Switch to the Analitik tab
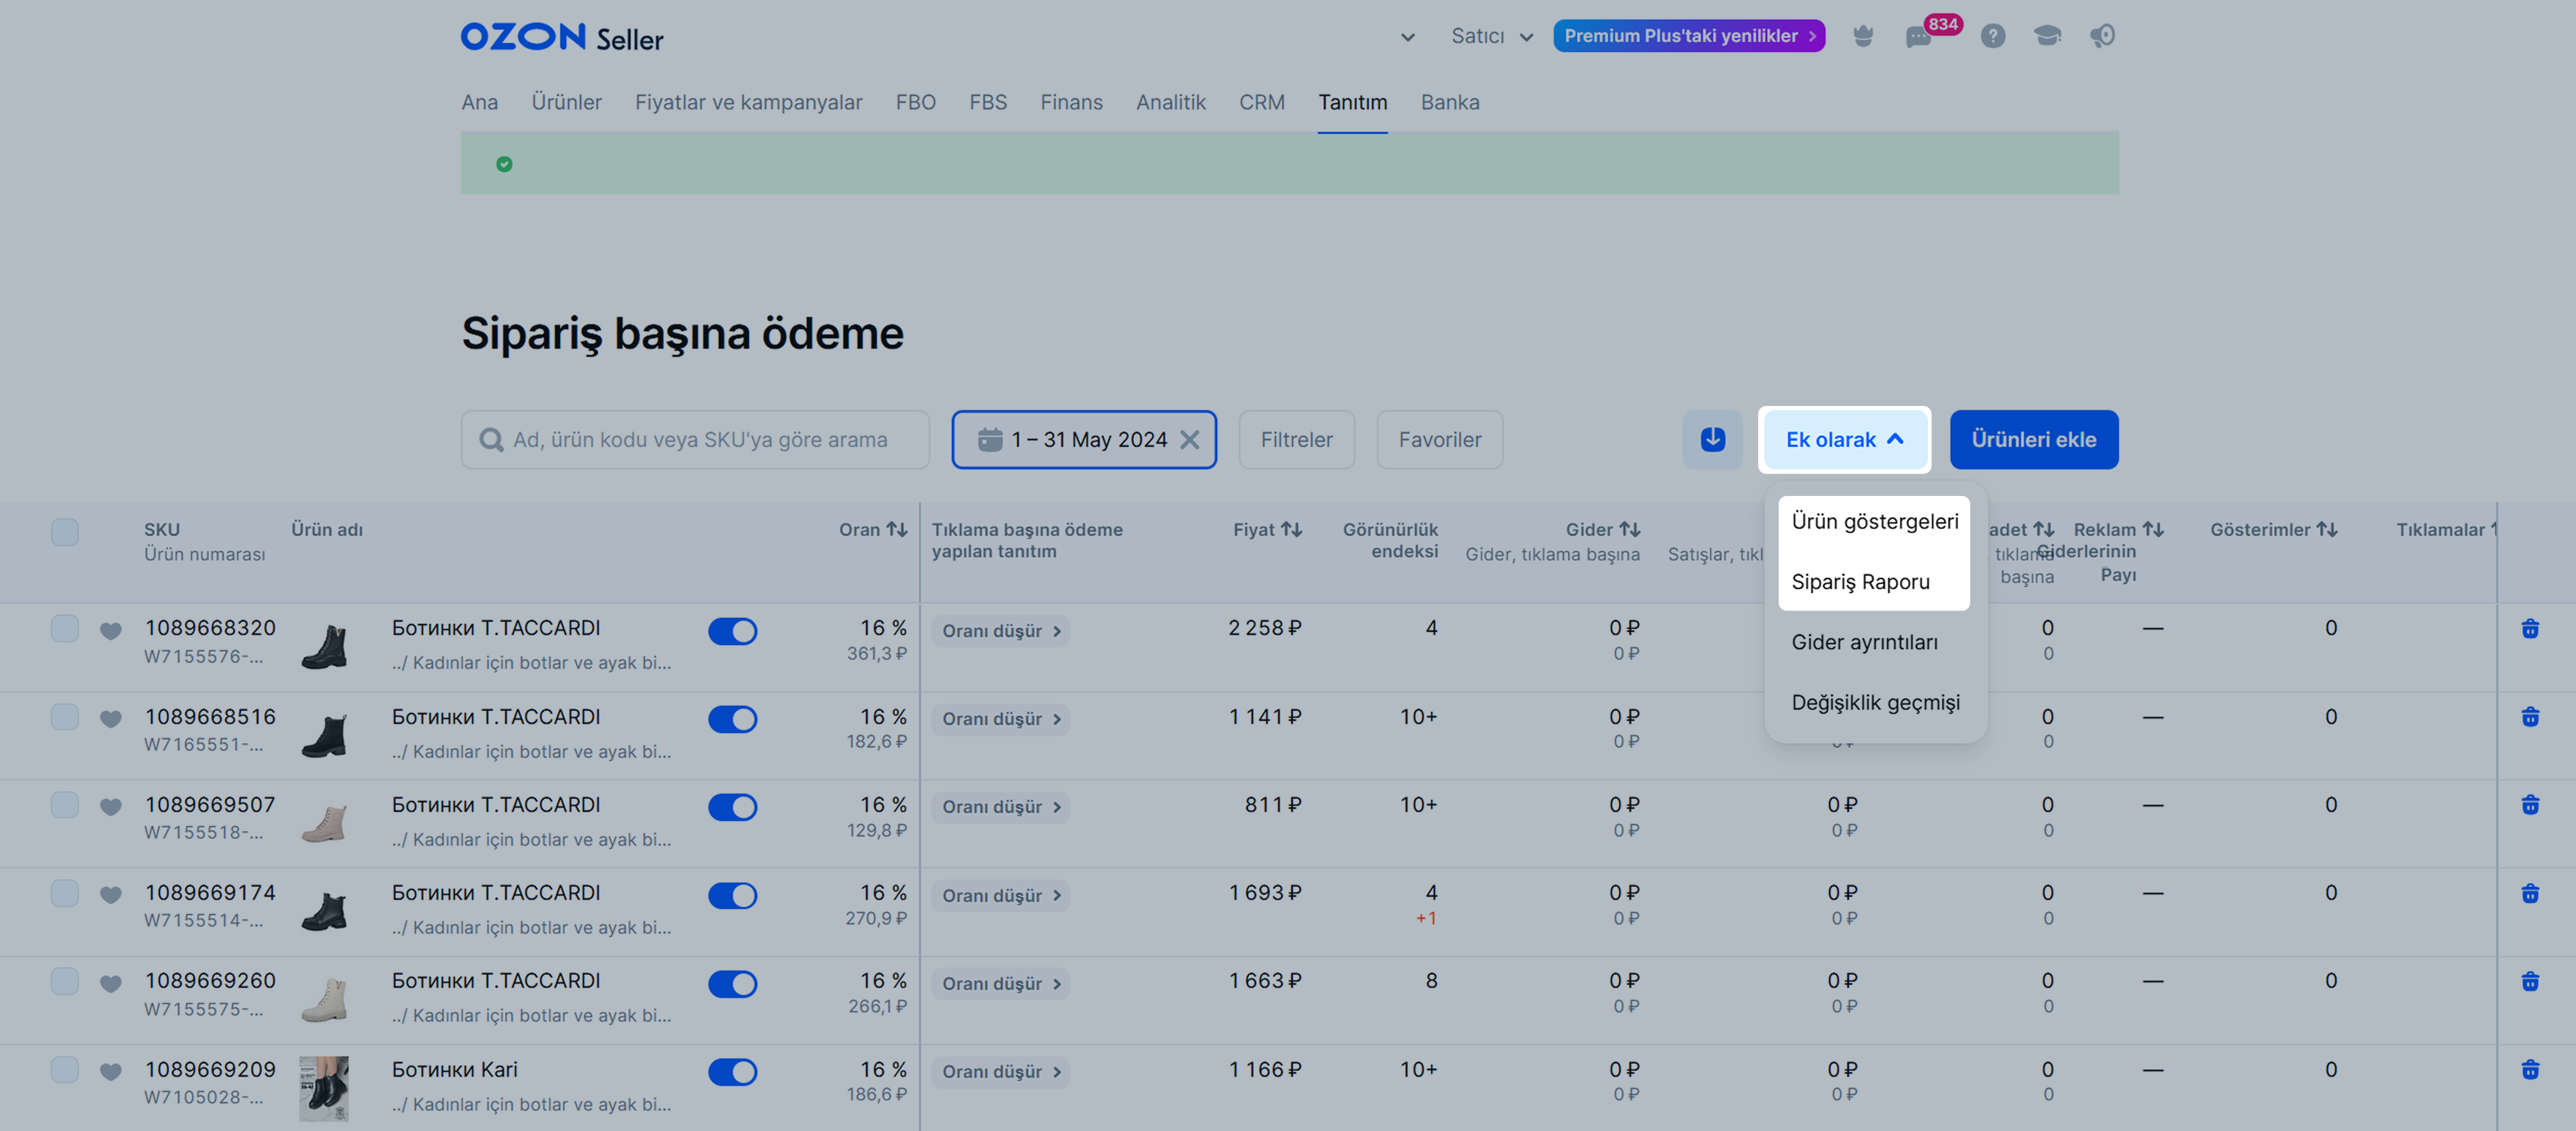This screenshot has height=1131, width=2576. [x=1170, y=102]
